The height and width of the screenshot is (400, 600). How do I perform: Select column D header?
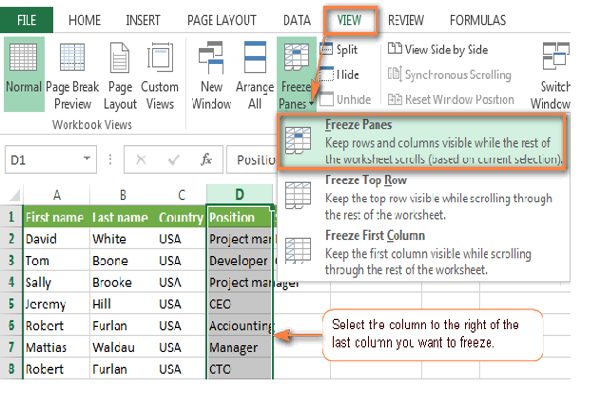(239, 195)
